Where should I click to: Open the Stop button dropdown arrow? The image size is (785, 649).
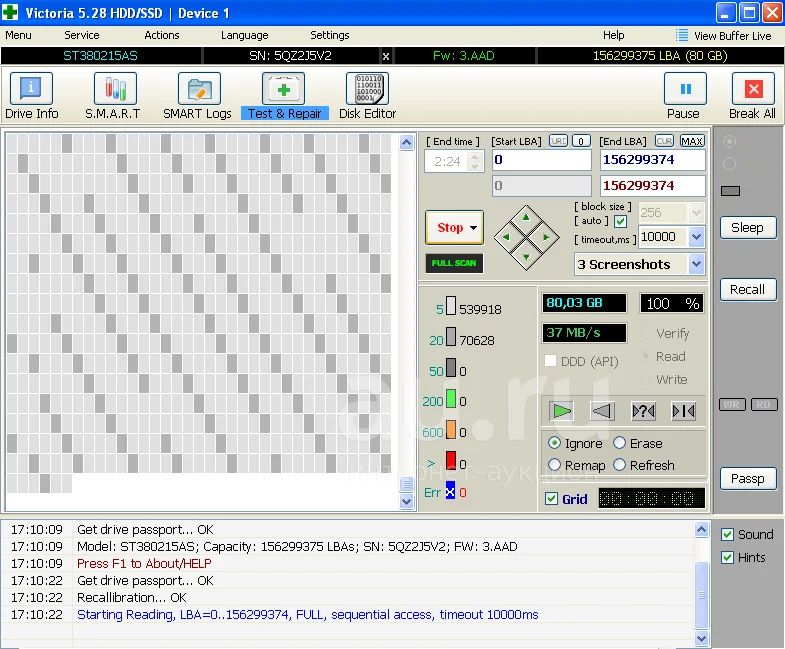click(x=474, y=228)
